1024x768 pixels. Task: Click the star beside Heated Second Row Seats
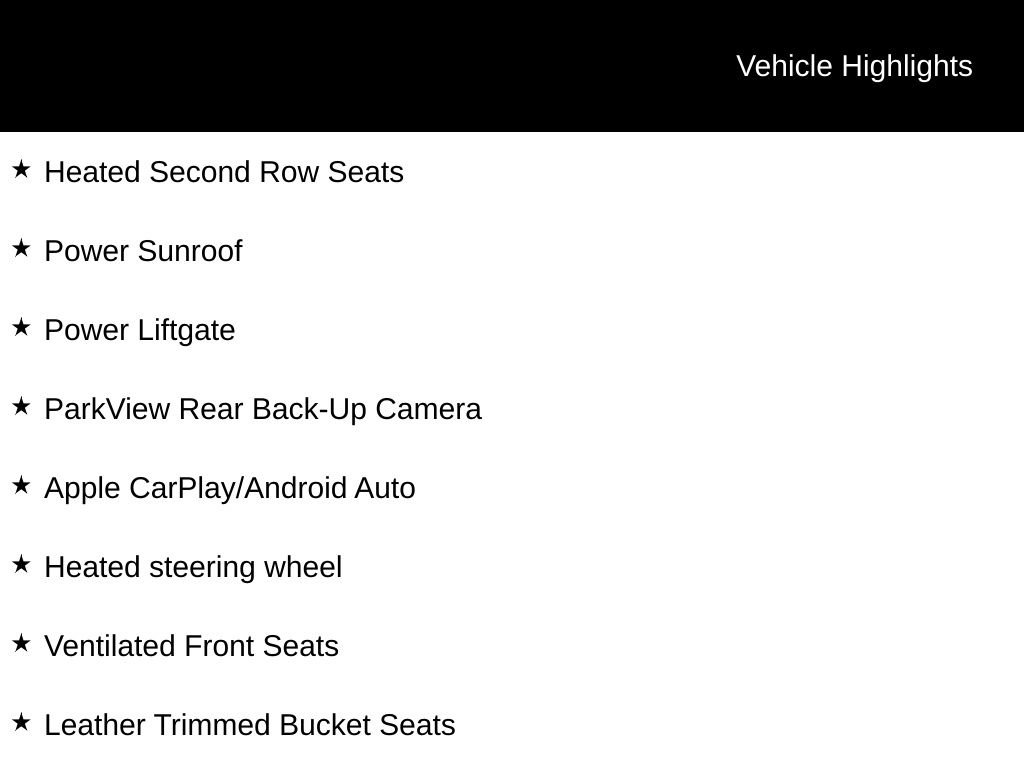(x=21, y=170)
